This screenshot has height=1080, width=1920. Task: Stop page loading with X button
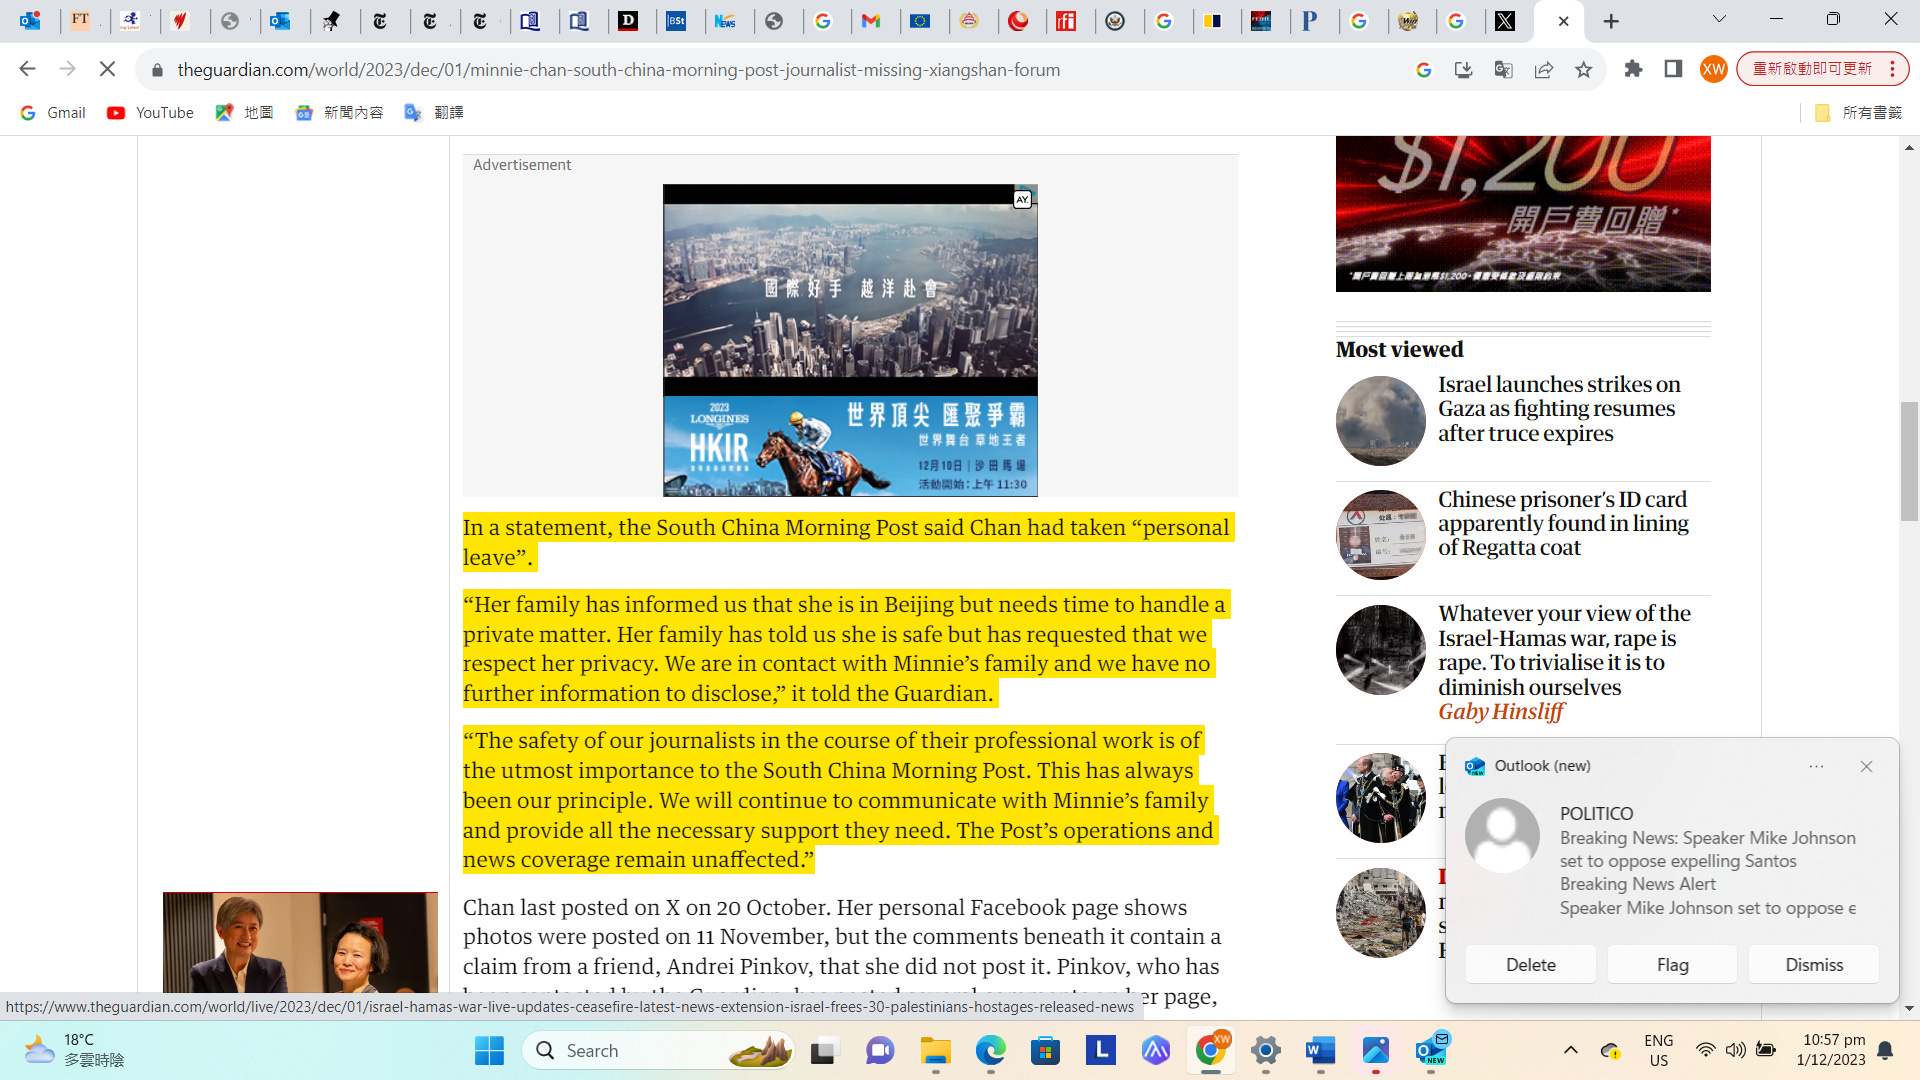pos(107,69)
